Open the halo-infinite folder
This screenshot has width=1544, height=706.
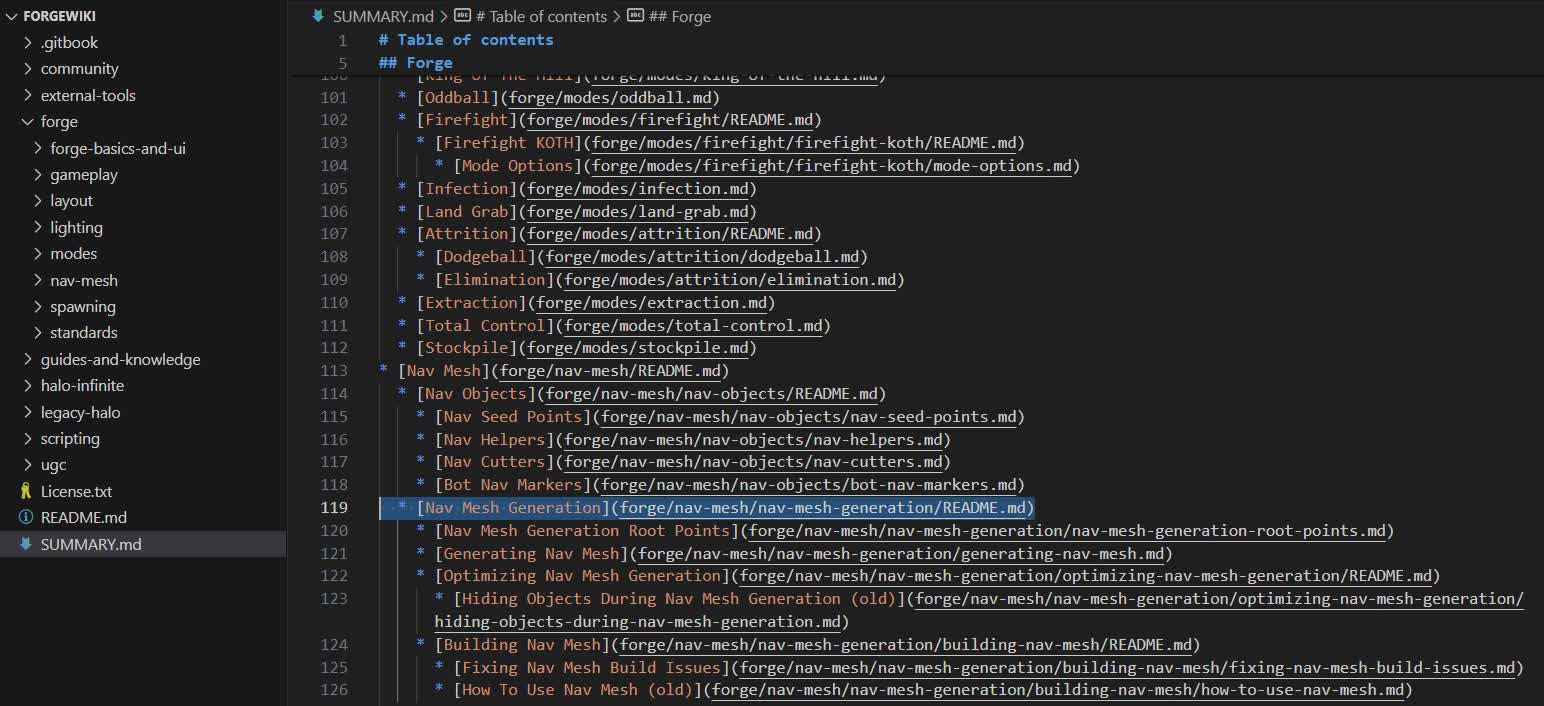pos(82,385)
